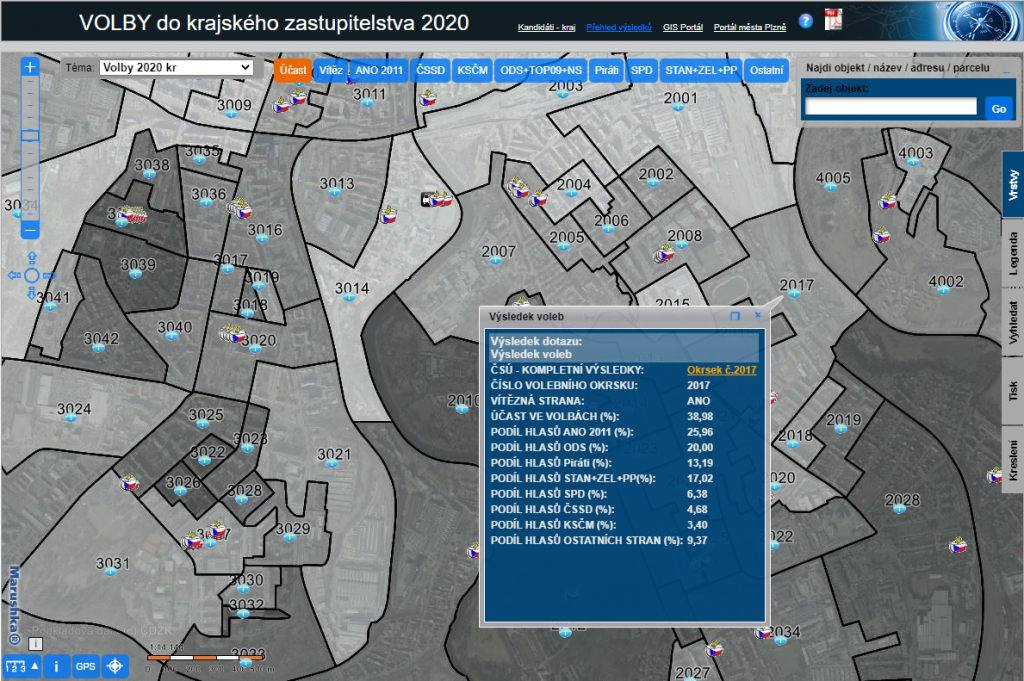Click district marker 3014

click(x=349, y=297)
